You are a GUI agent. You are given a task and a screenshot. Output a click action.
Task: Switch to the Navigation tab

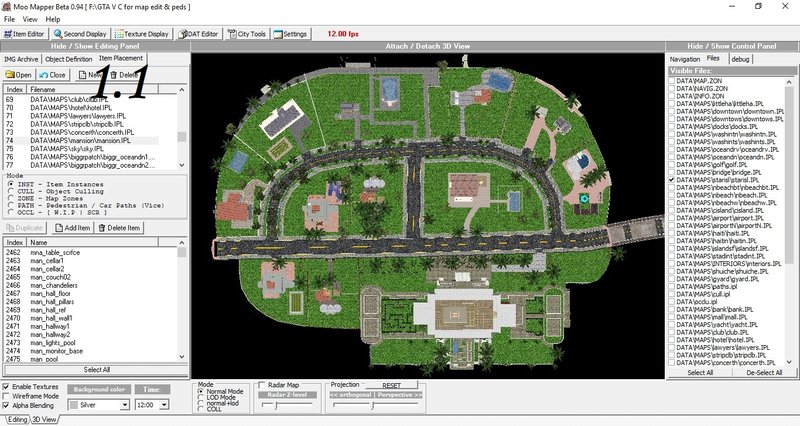(684, 59)
